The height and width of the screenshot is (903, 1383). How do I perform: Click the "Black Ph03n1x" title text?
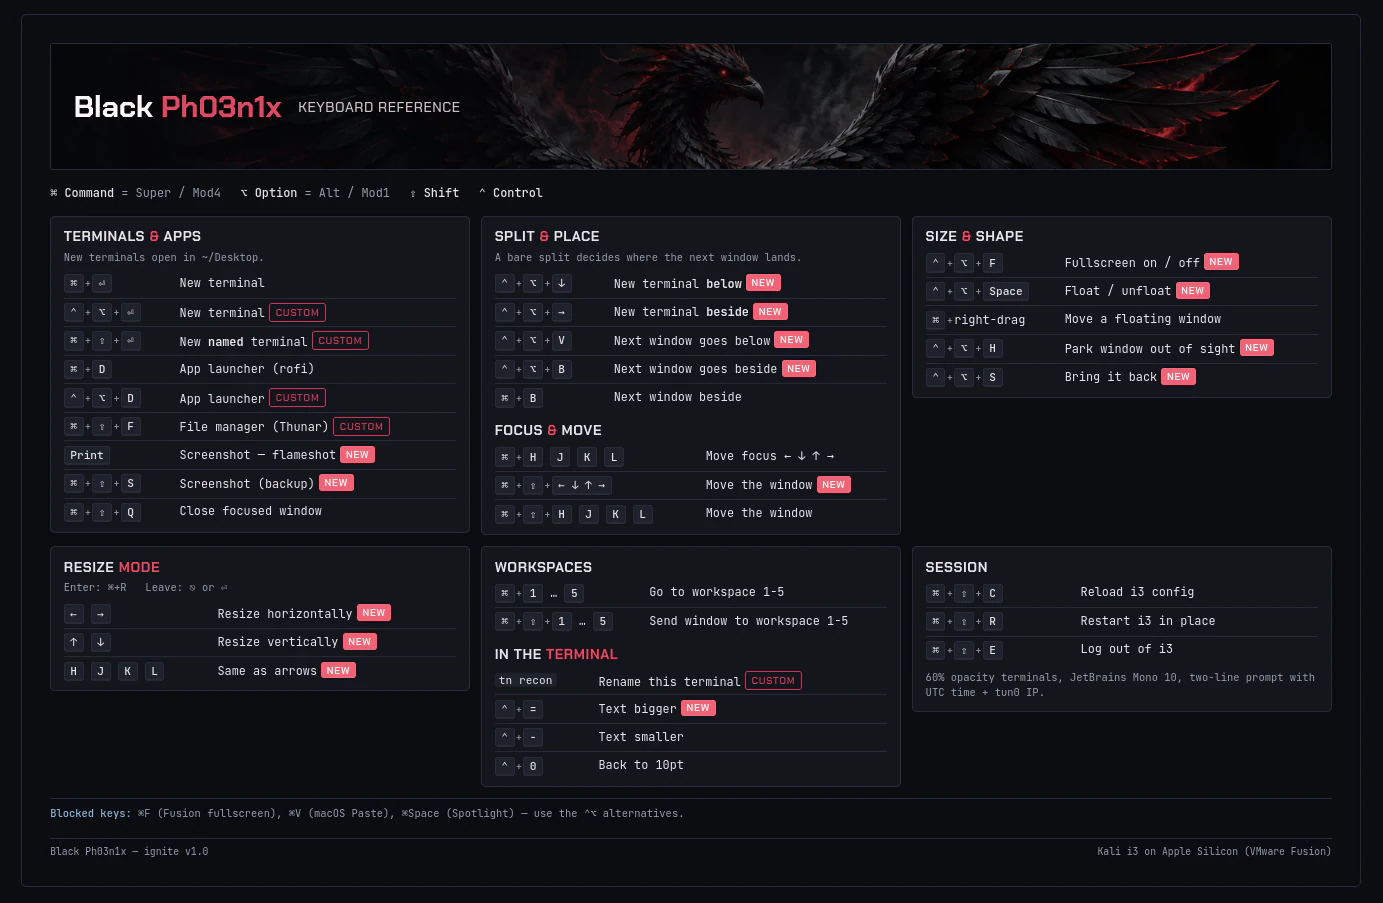click(178, 107)
